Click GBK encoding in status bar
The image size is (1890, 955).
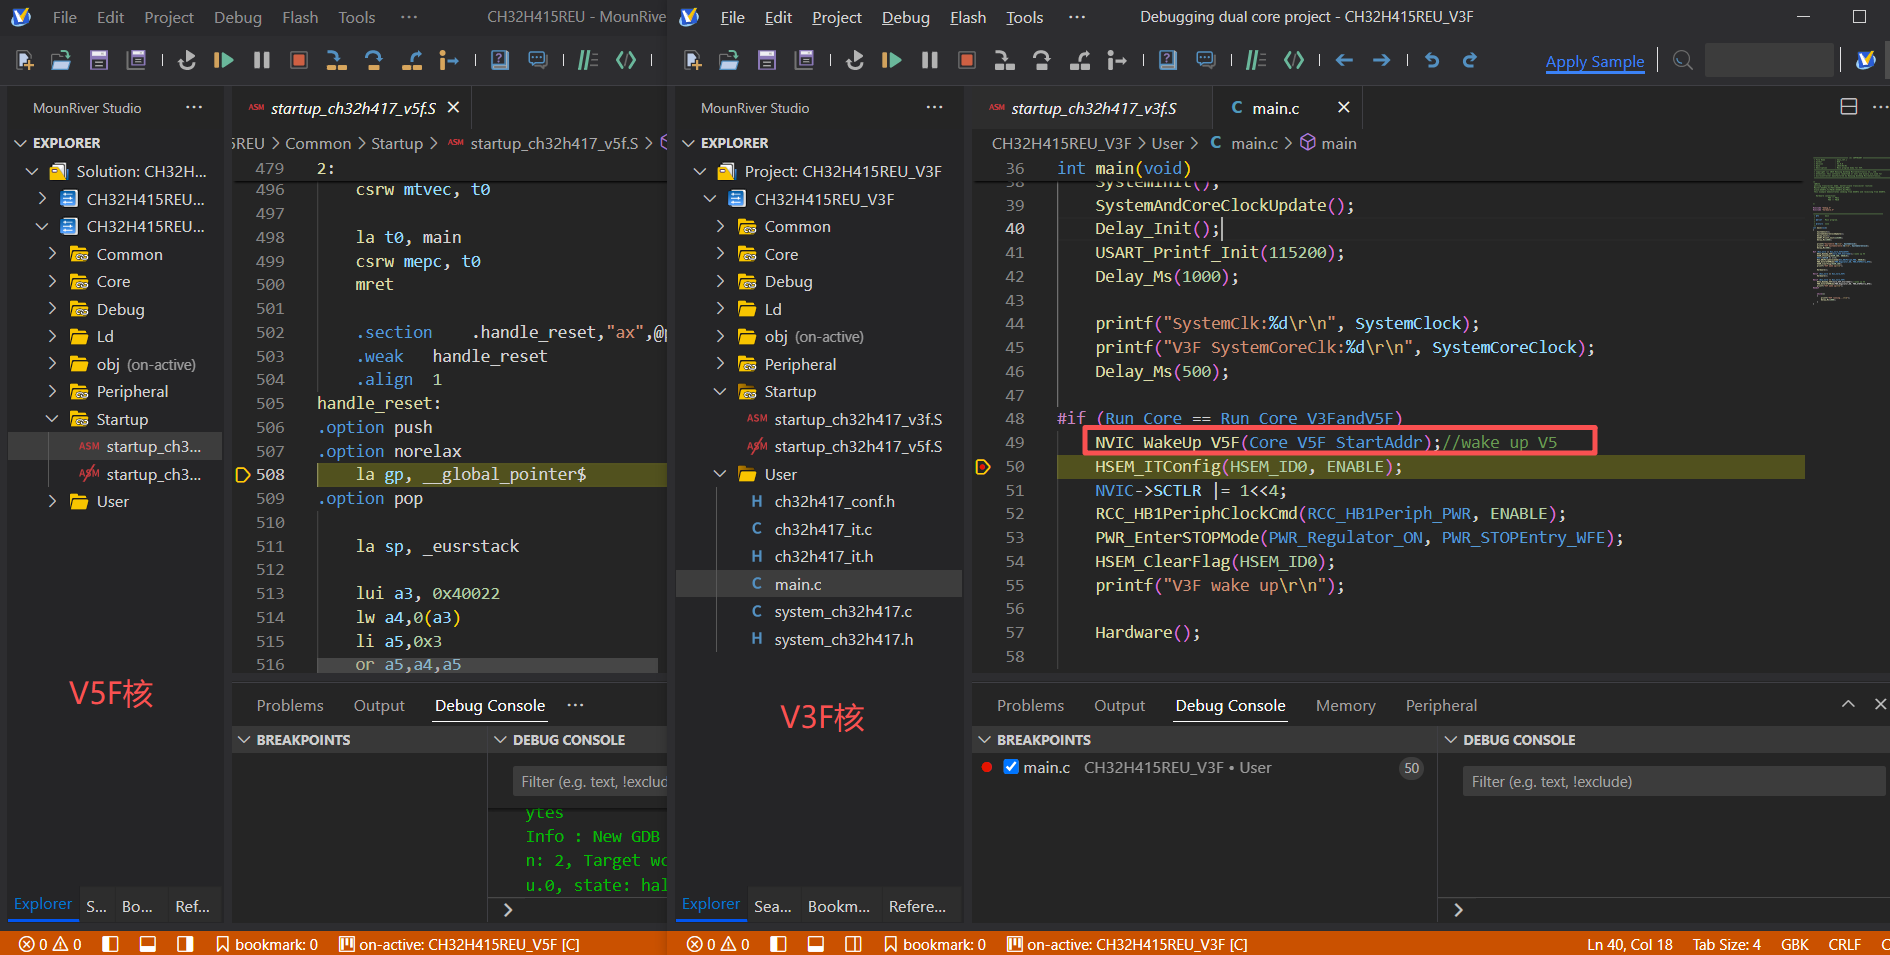[x=1794, y=944]
